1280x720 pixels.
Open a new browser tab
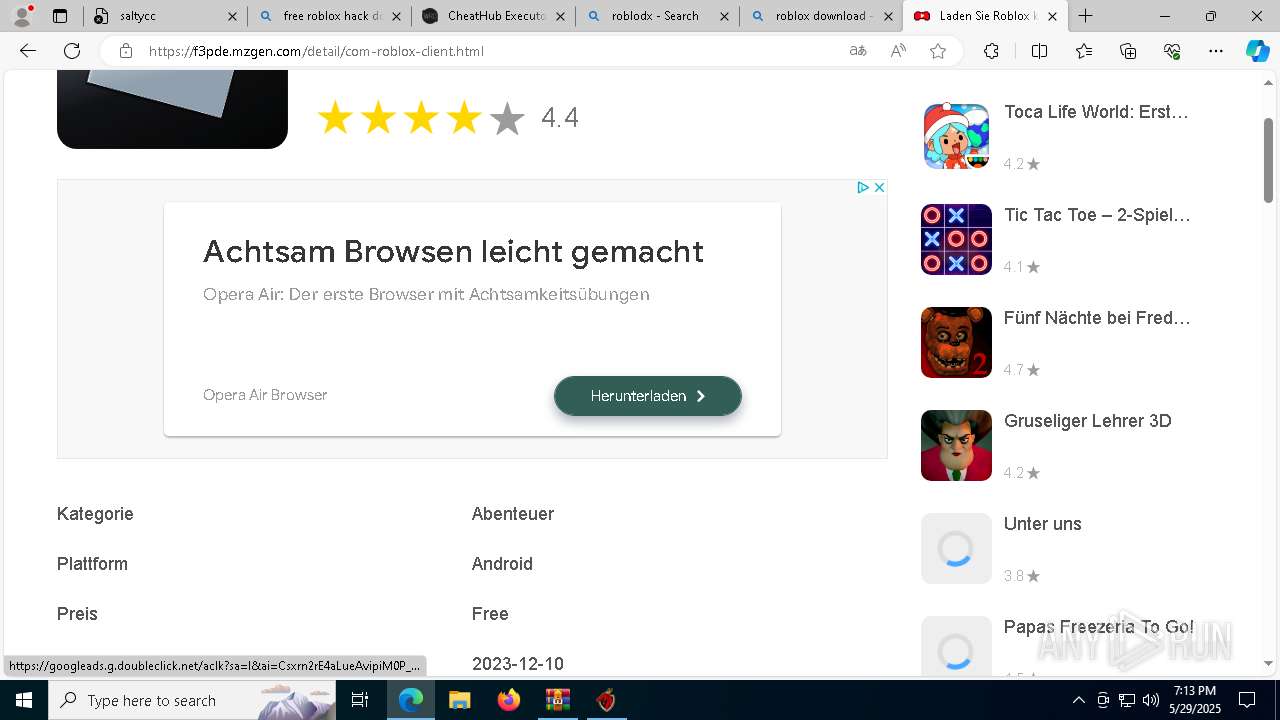tap(1085, 16)
